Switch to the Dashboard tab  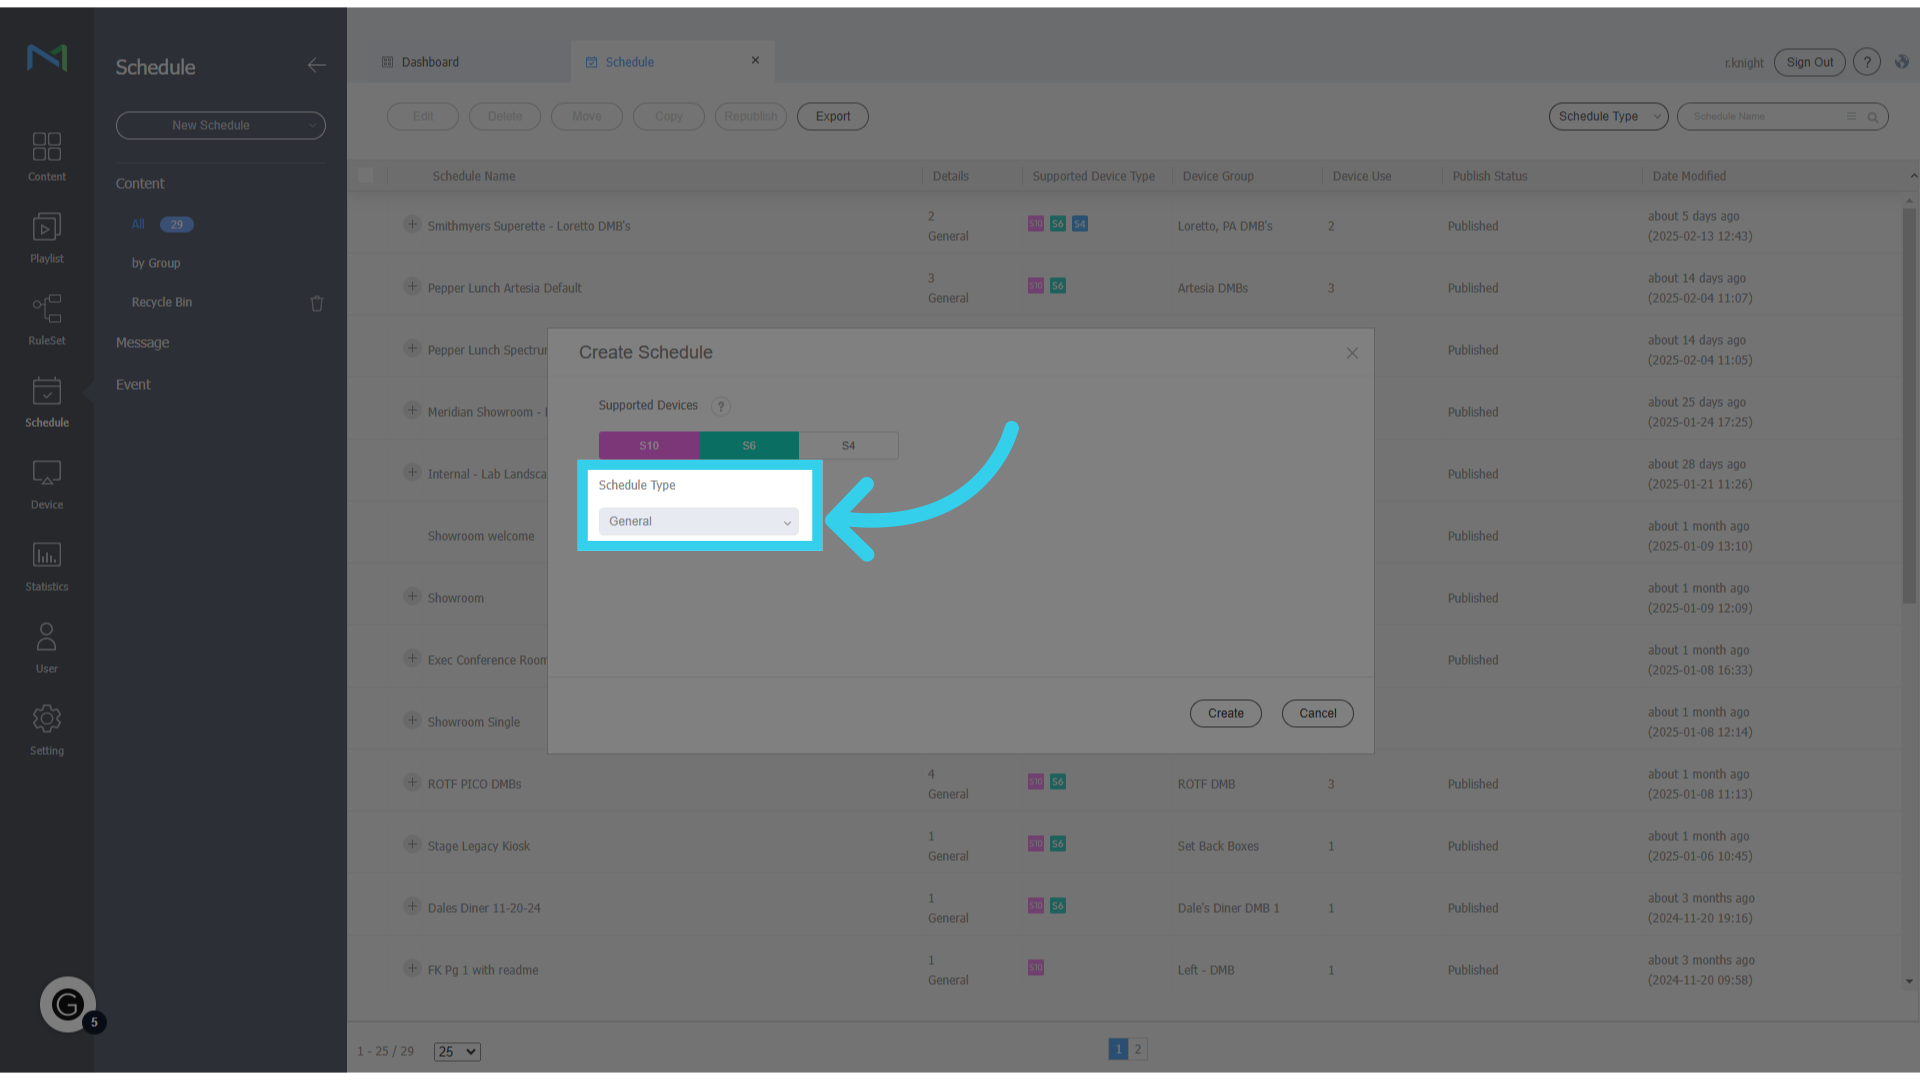point(430,62)
